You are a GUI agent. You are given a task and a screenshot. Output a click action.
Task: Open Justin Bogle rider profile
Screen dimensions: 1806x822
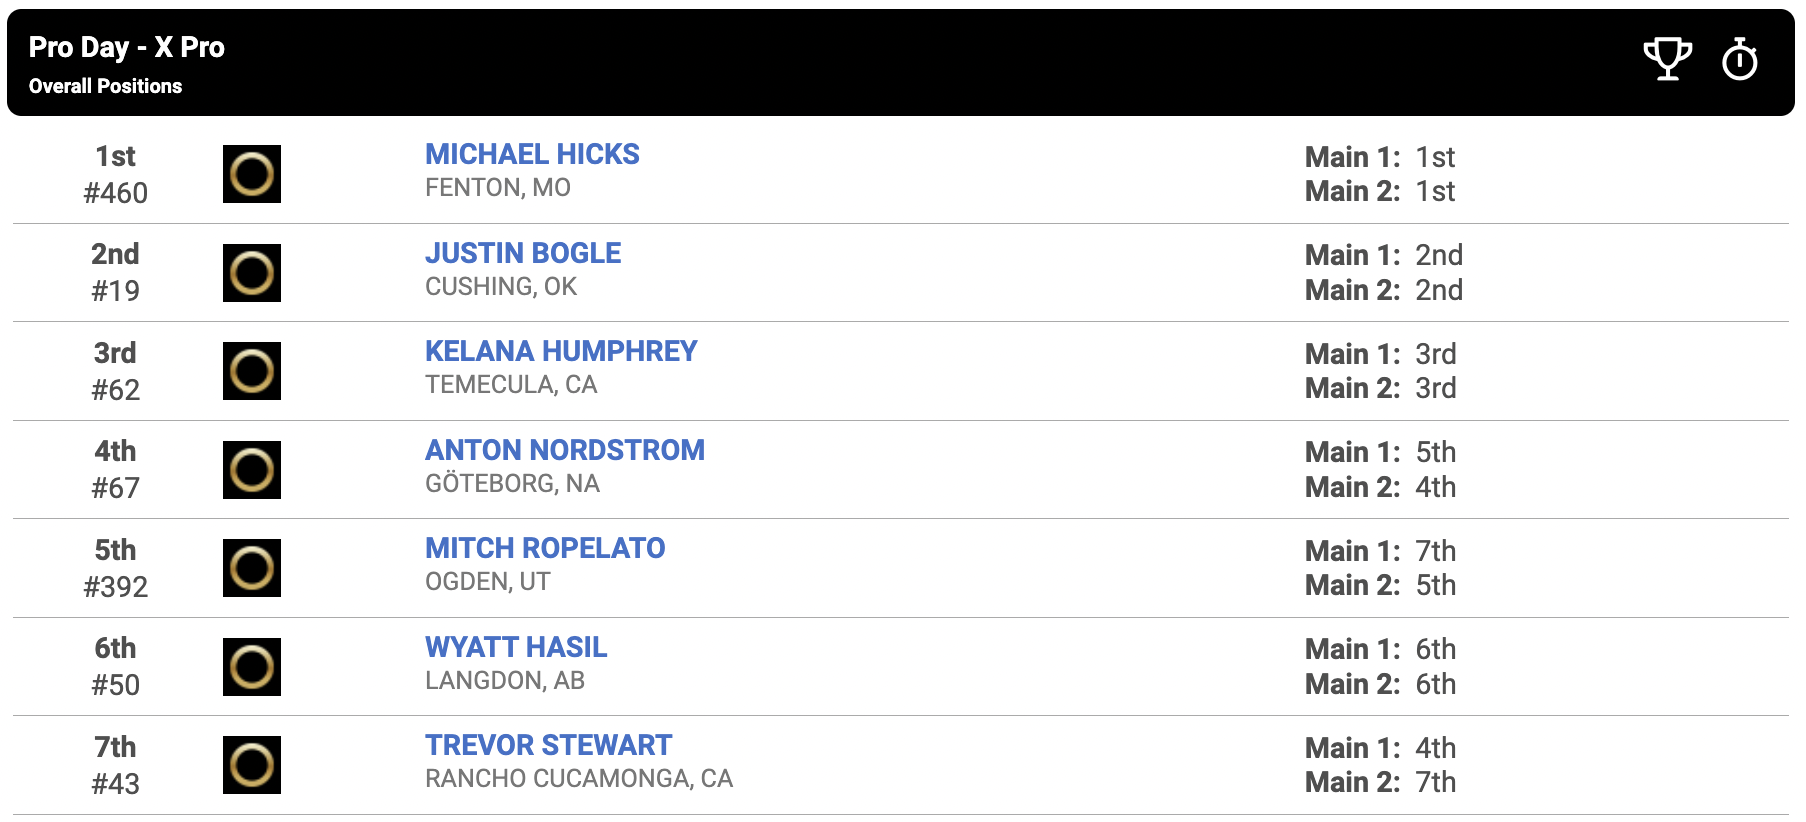point(523,253)
